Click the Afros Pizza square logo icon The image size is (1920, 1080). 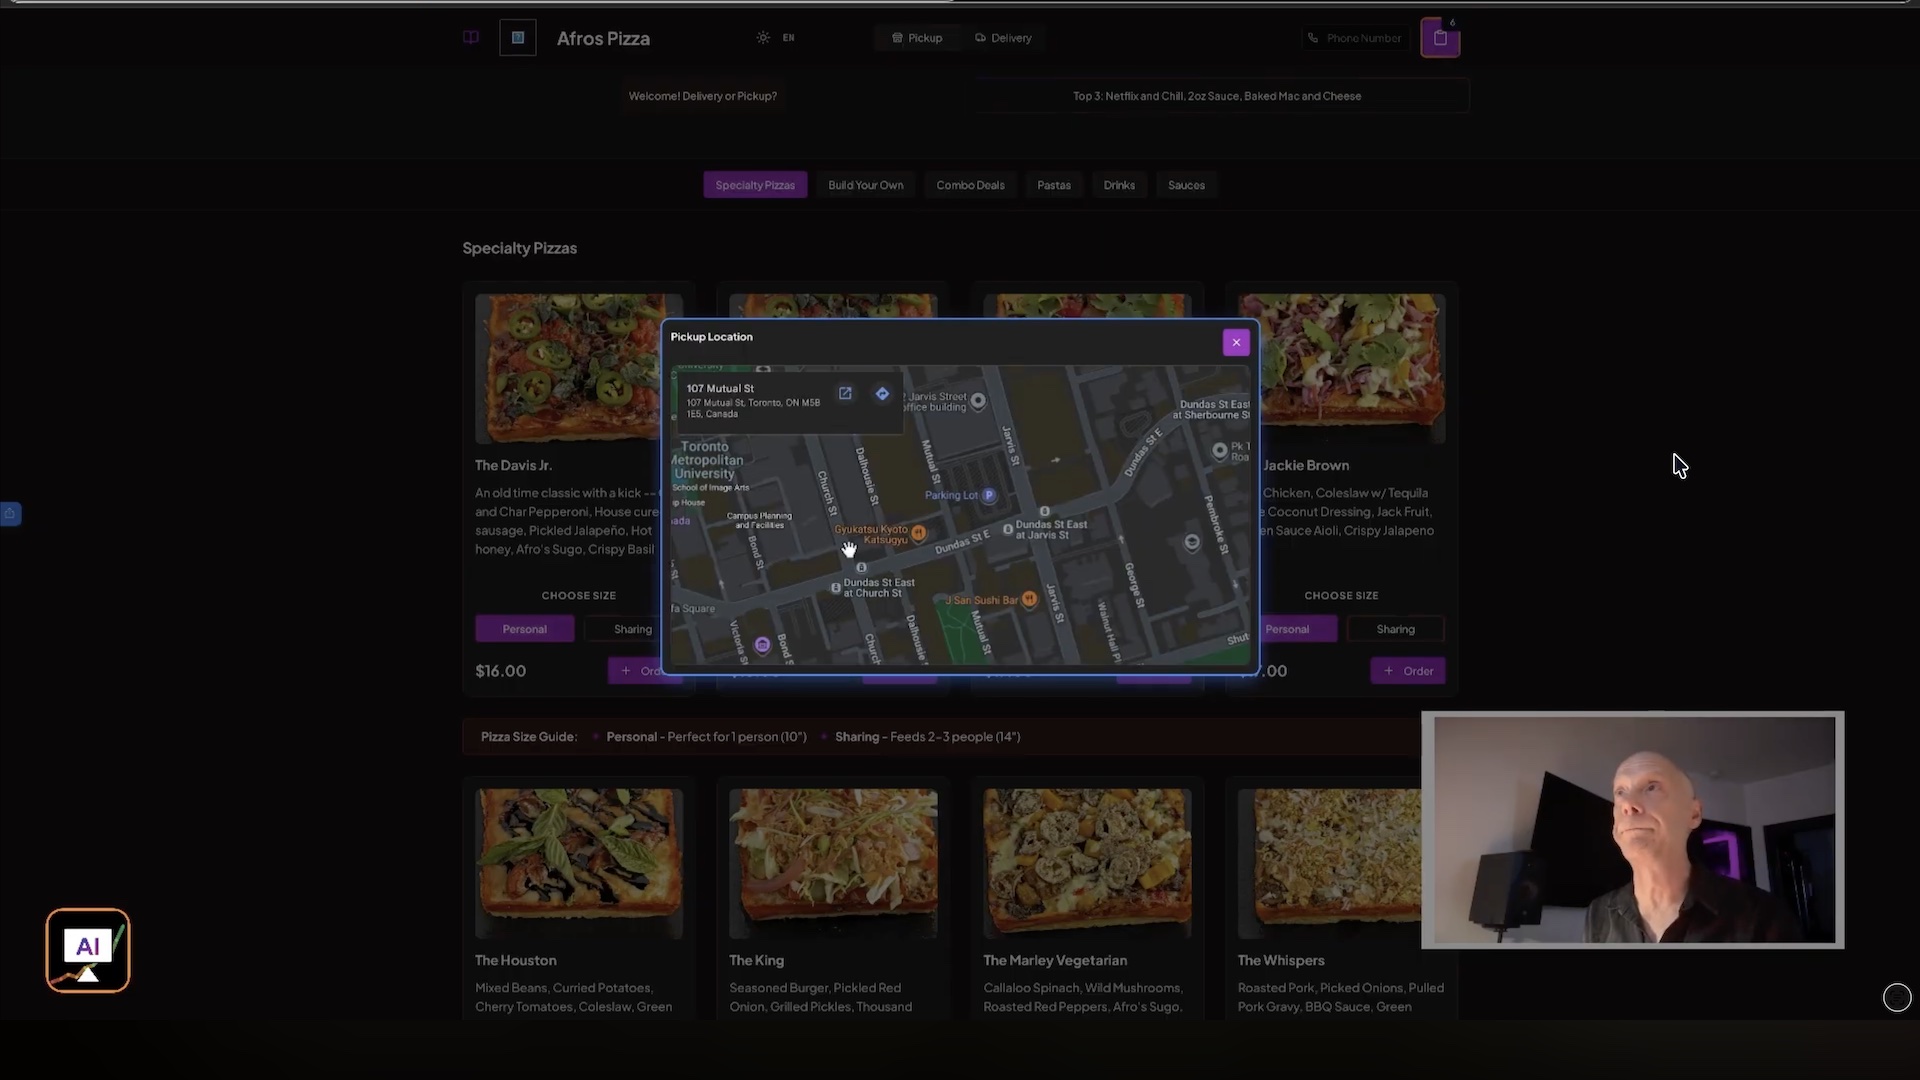518,38
